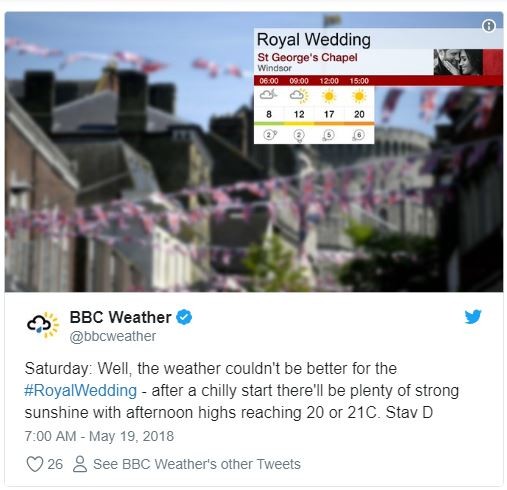507x490 pixels.
Task: Open the Windsor bunting street photo
Action: 254,152
